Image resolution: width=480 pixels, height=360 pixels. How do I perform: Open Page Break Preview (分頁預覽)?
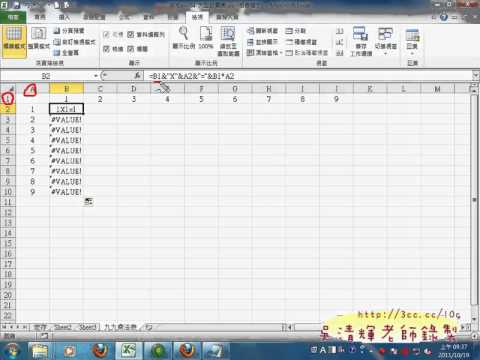point(69,31)
